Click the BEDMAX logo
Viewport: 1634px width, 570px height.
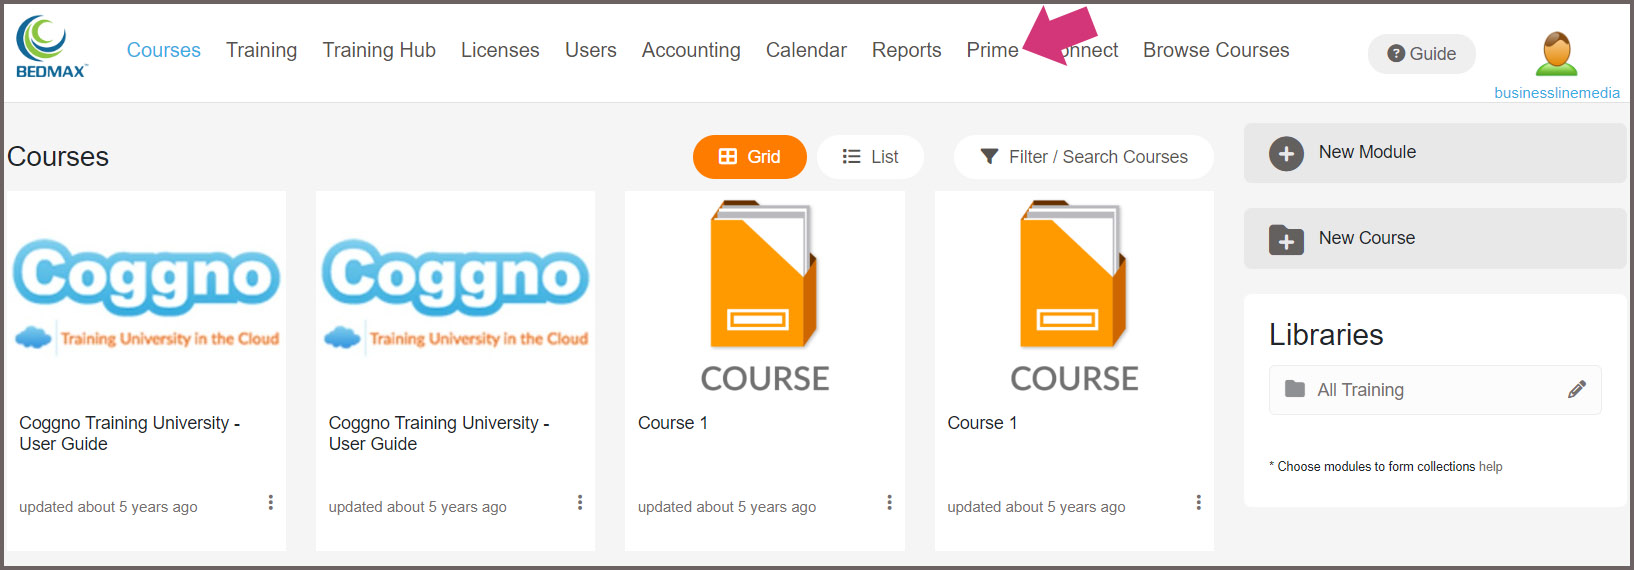tap(51, 47)
